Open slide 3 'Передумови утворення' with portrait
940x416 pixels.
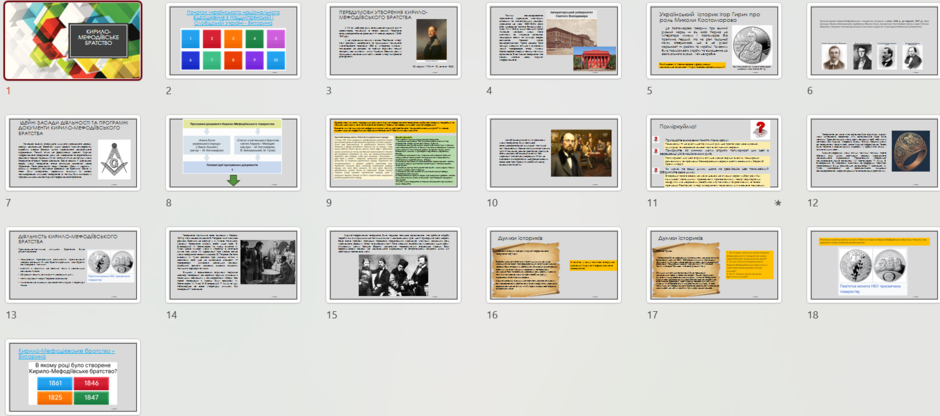click(x=393, y=40)
